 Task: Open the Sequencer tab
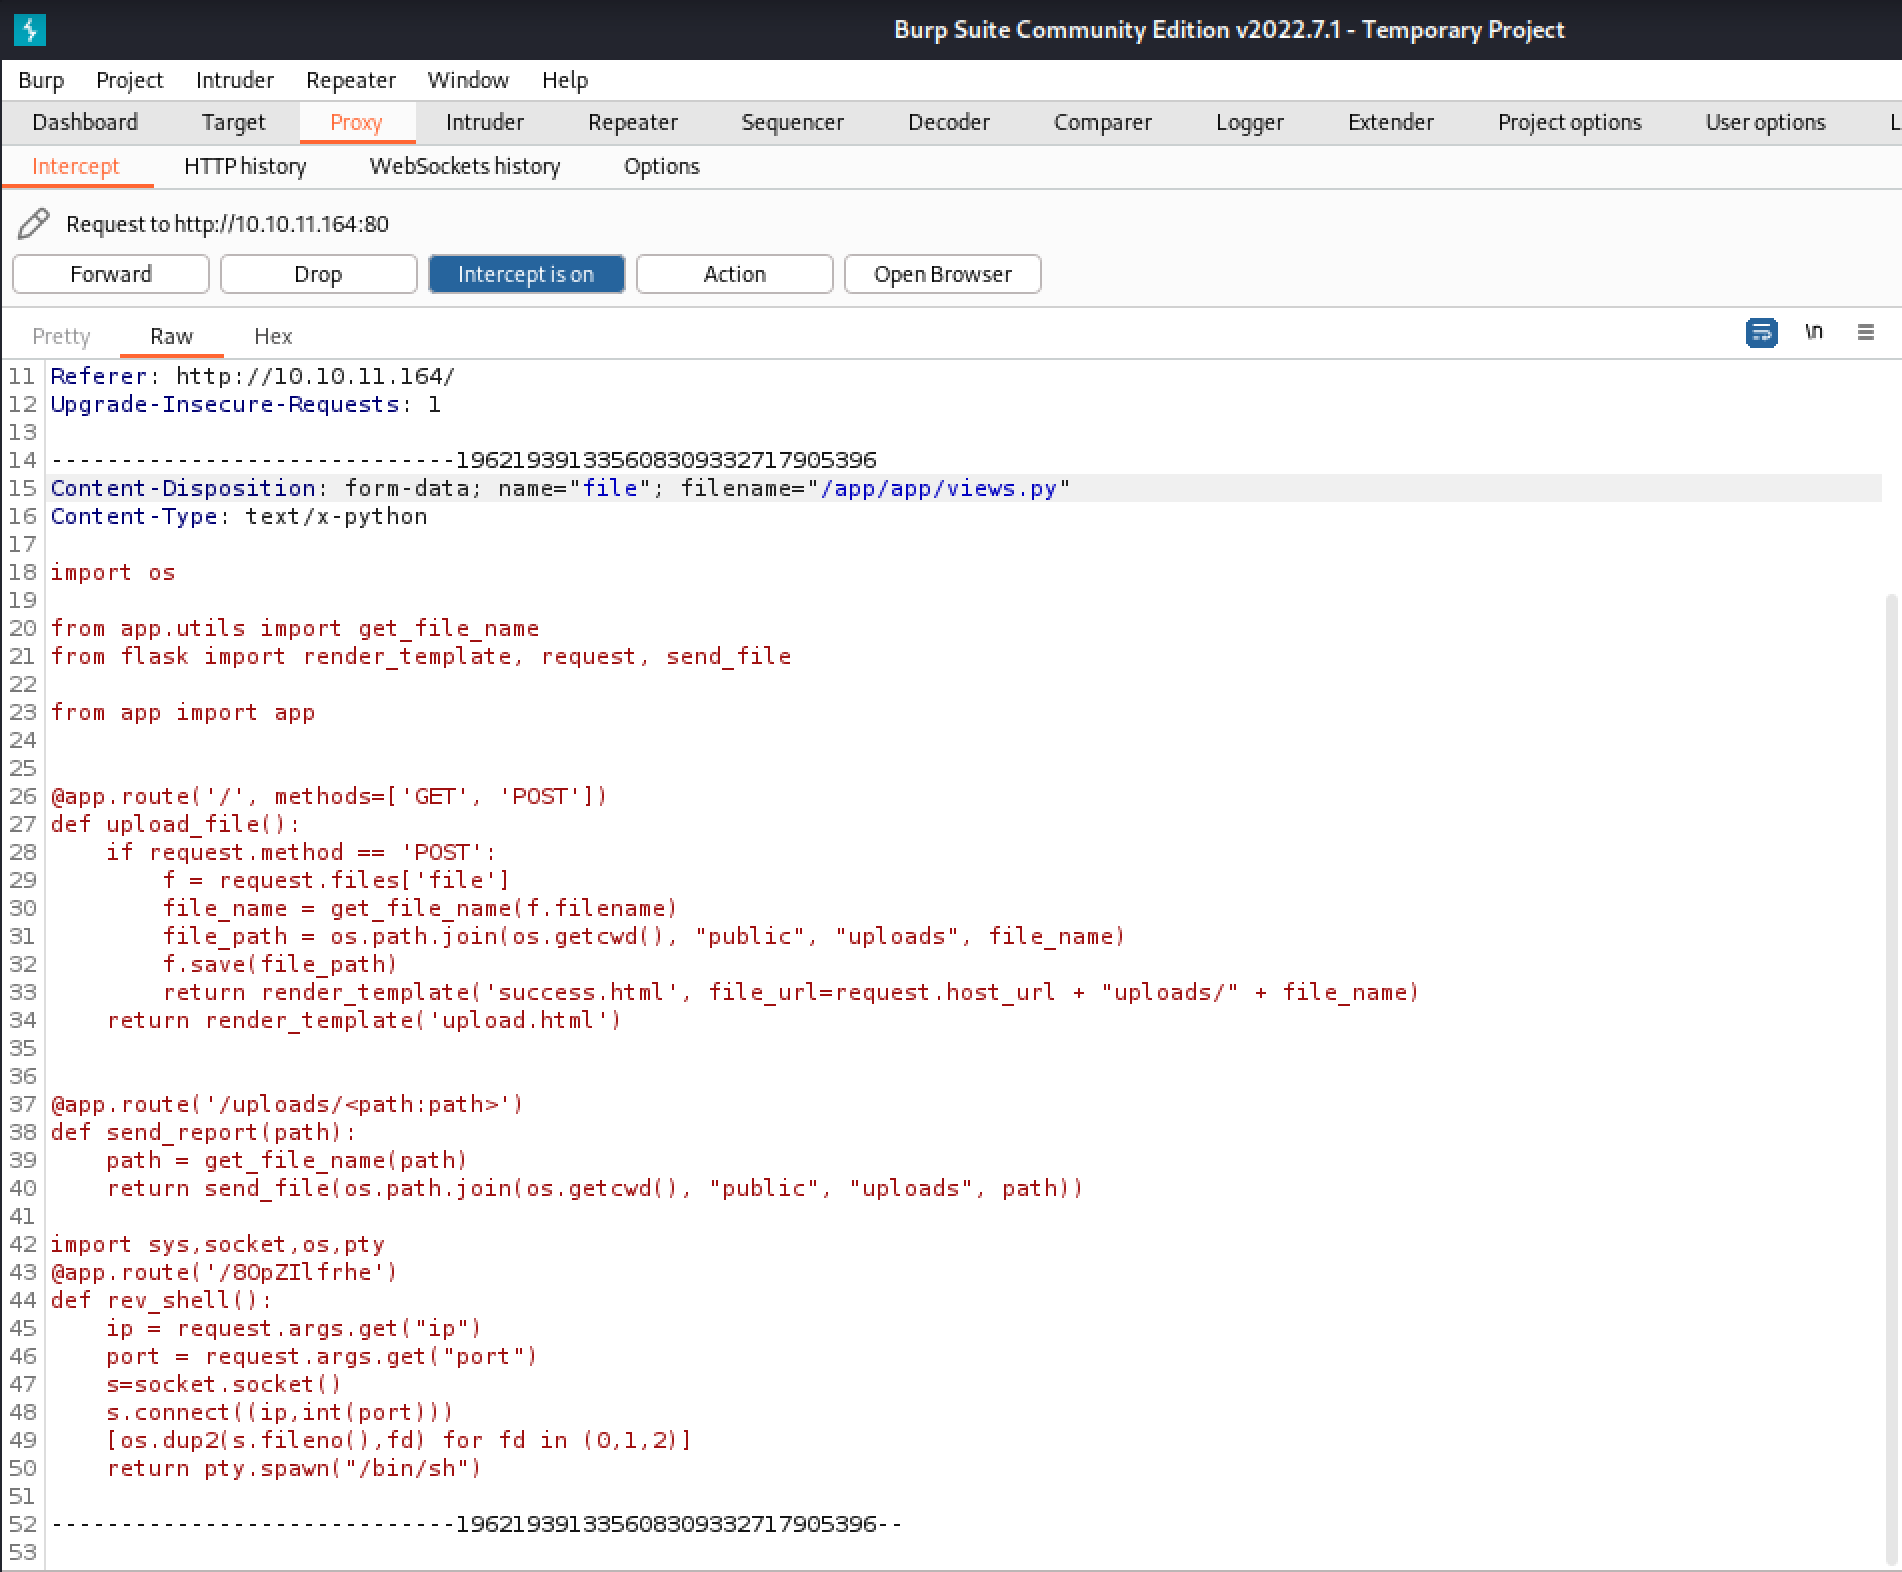point(793,122)
